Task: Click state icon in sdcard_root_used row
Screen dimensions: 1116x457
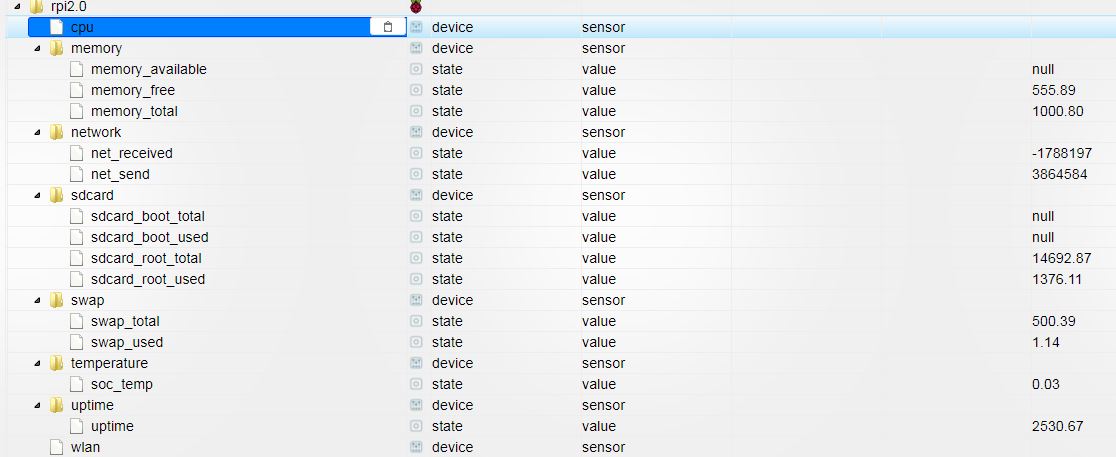Action: (x=416, y=279)
